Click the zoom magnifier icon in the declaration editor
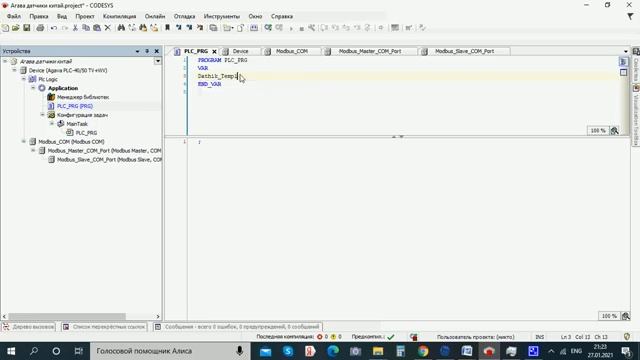 click(614, 131)
